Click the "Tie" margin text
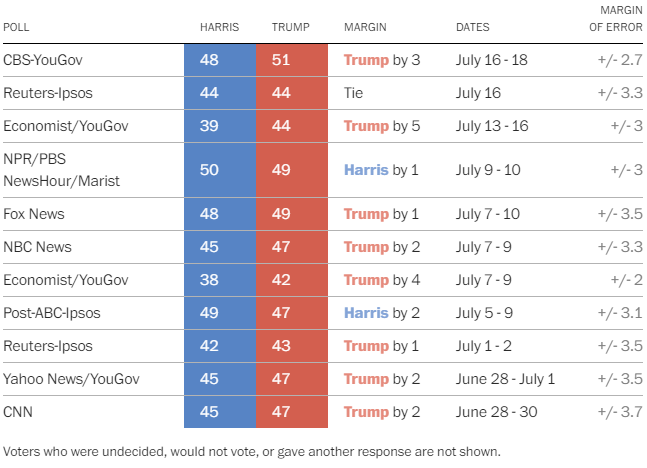This screenshot has height=468, width=647. click(355, 93)
